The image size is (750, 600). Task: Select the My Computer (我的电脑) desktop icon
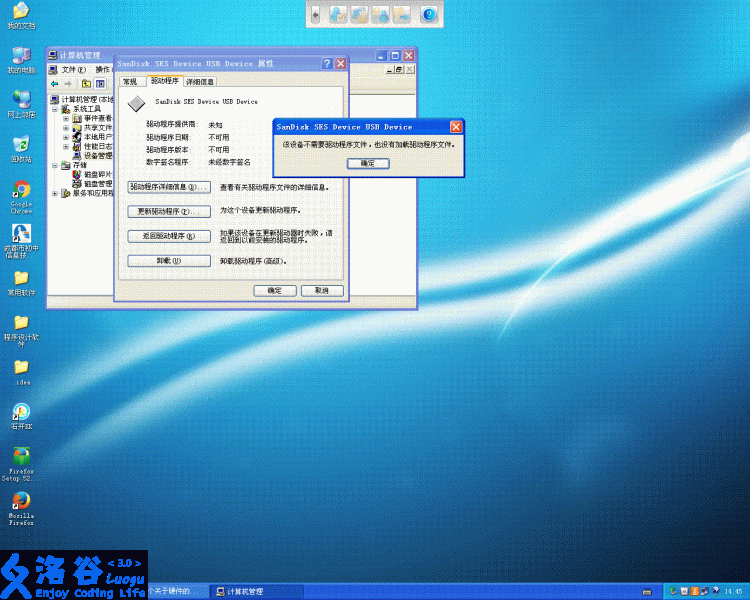20,55
